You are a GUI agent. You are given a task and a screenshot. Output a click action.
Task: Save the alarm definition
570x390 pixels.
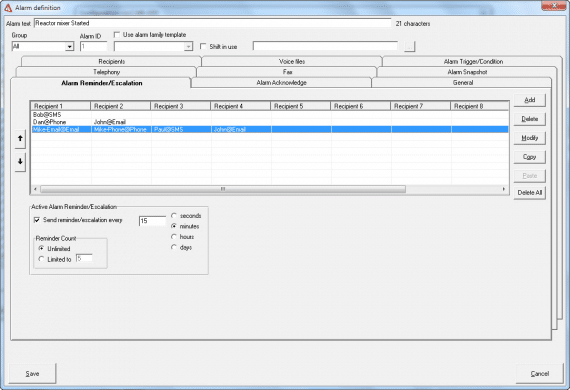coord(32,373)
